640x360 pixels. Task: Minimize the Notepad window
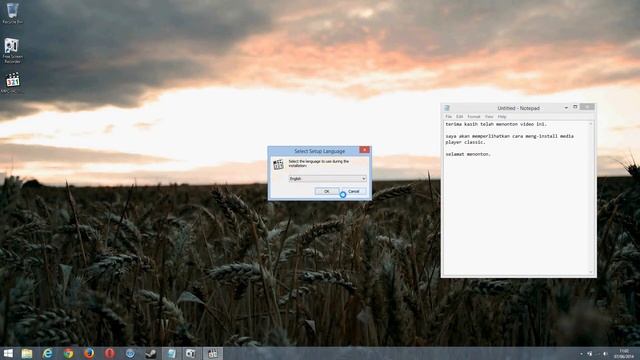566,108
